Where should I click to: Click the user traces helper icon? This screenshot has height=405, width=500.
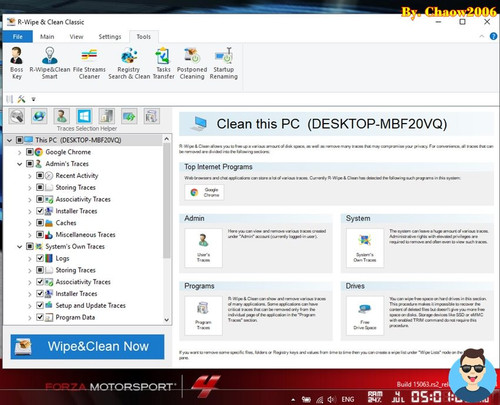pos(61,116)
